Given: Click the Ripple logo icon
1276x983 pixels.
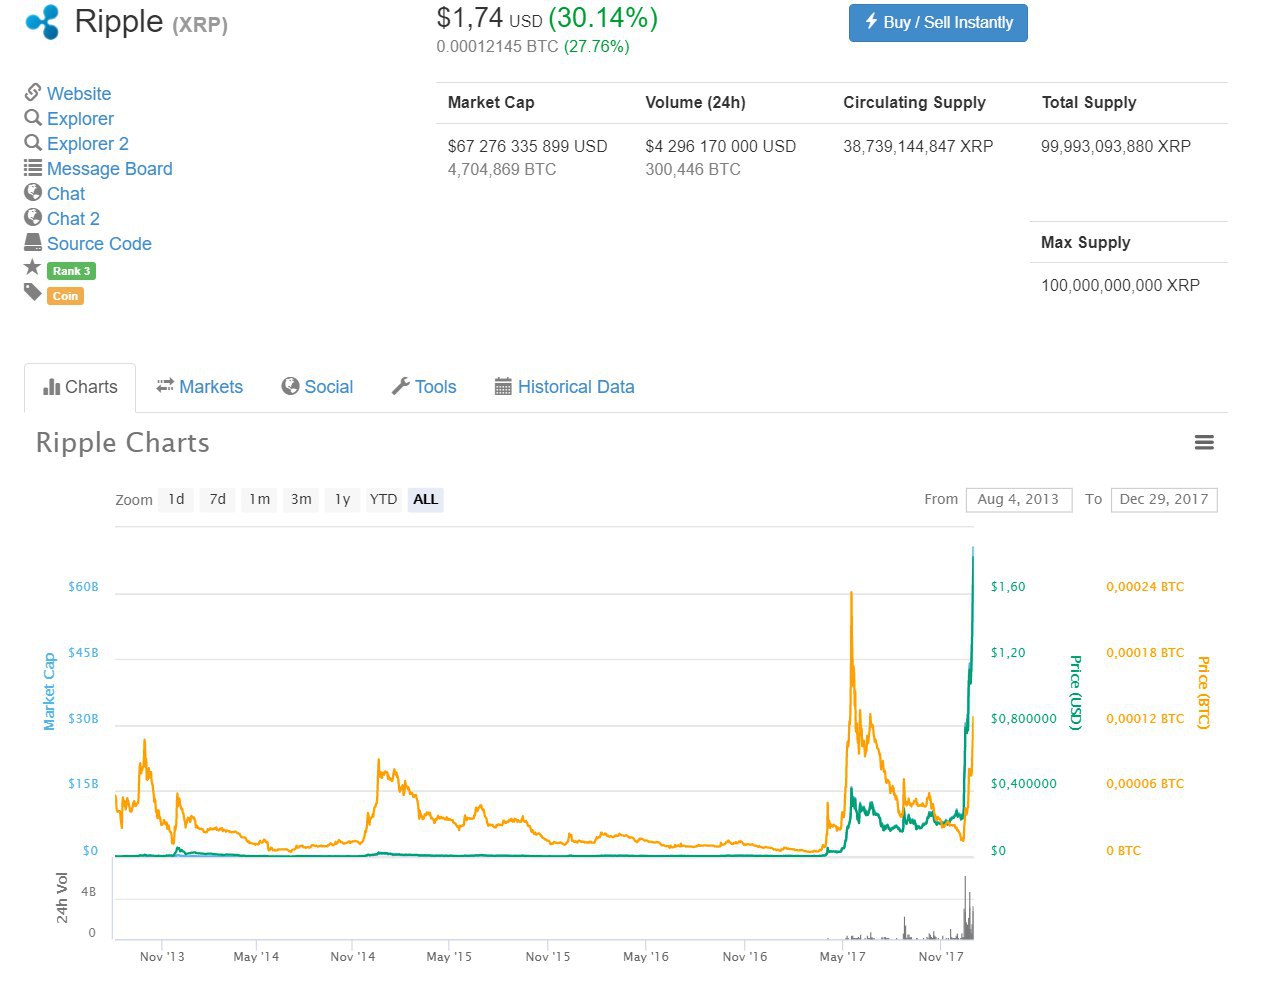Looking at the screenshot, I should (x=43, y=22).
